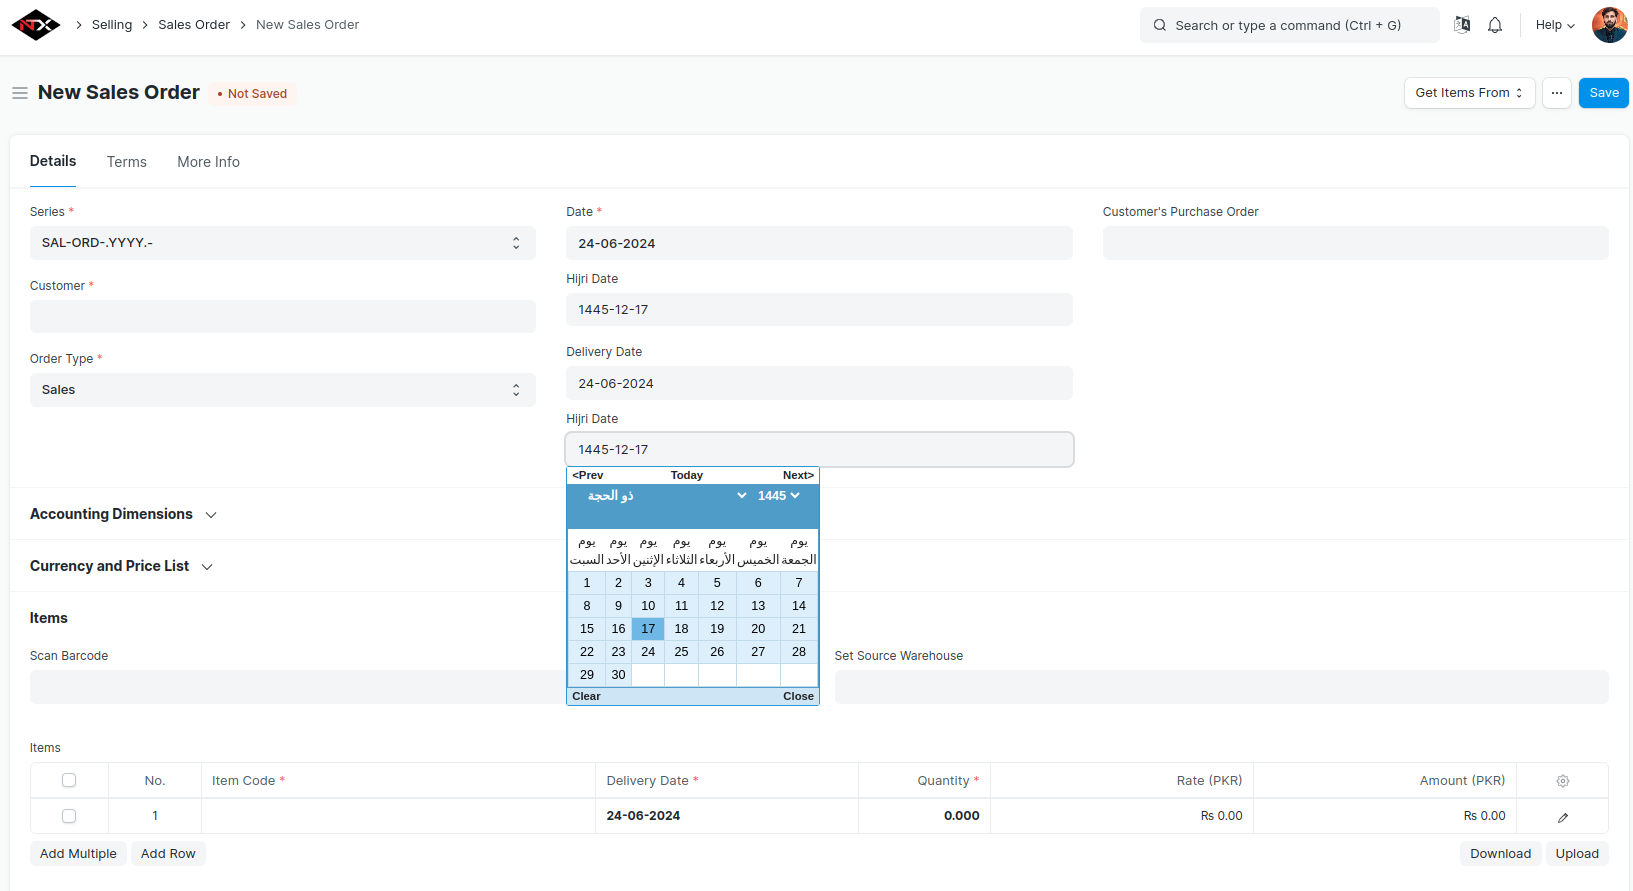1633x891 pixels.
Task: Open the Hijri month dropdown in calendar
Action: [666, 496]
